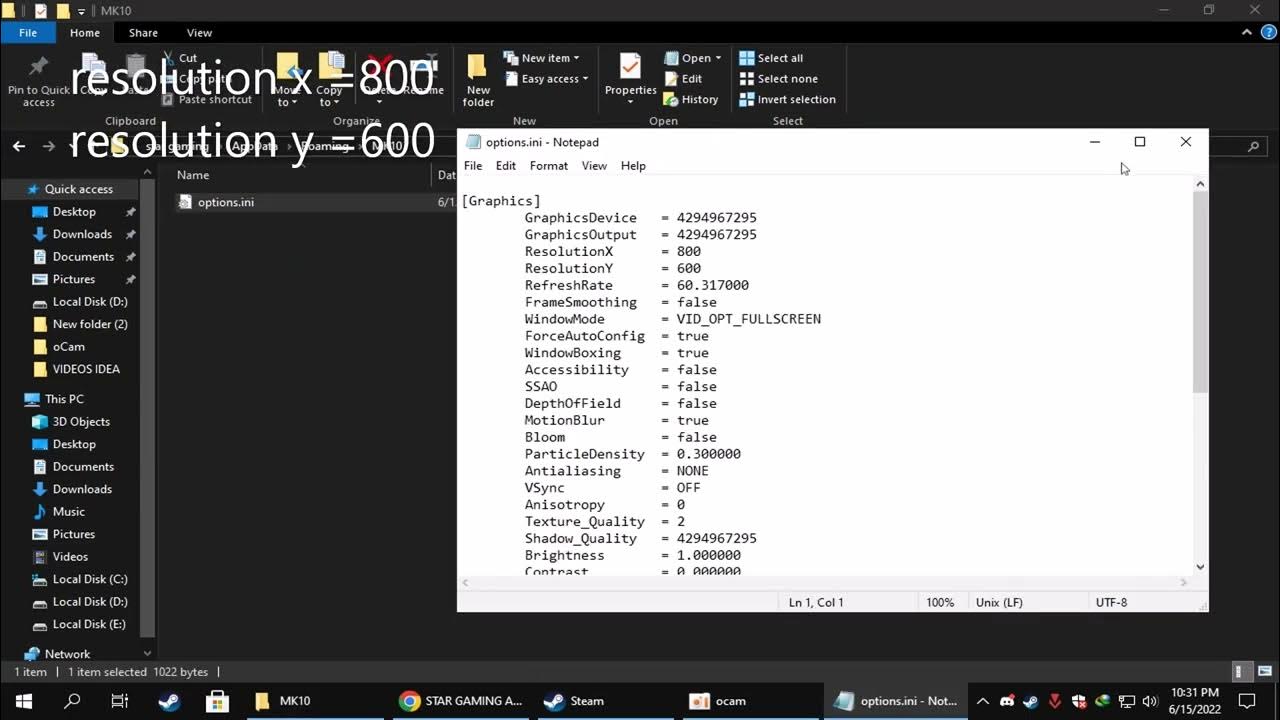Open Downloads under Quick access
1280x720 pixels.
click(x=82, y=234)
